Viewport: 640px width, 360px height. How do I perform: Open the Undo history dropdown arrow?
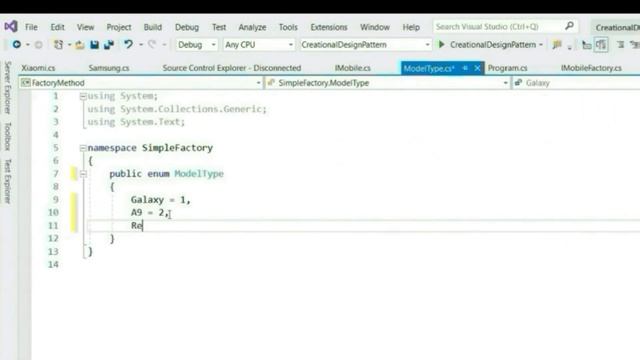tap(140, 44)
